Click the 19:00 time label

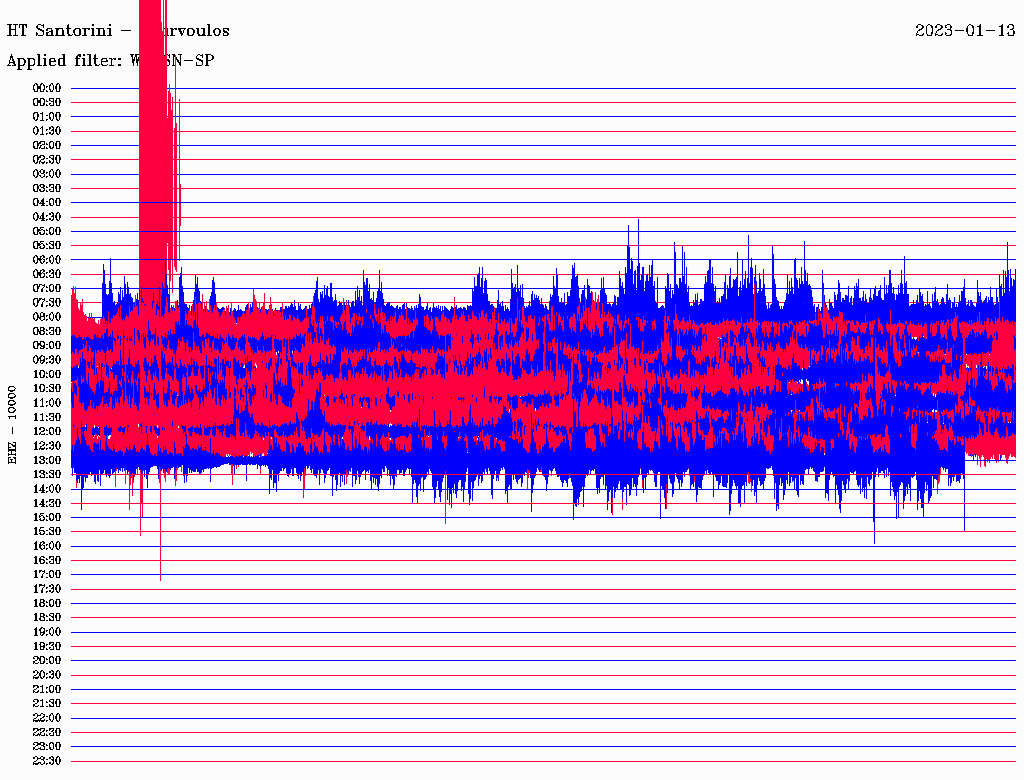click(47, 632)
